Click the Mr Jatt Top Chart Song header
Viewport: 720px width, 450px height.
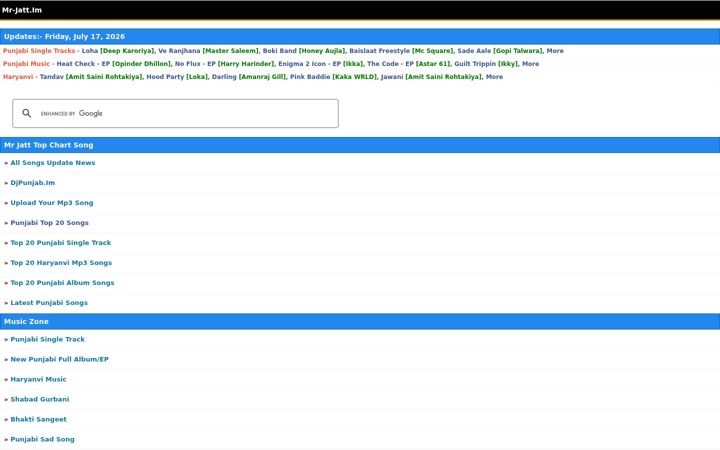click(360, 145)
